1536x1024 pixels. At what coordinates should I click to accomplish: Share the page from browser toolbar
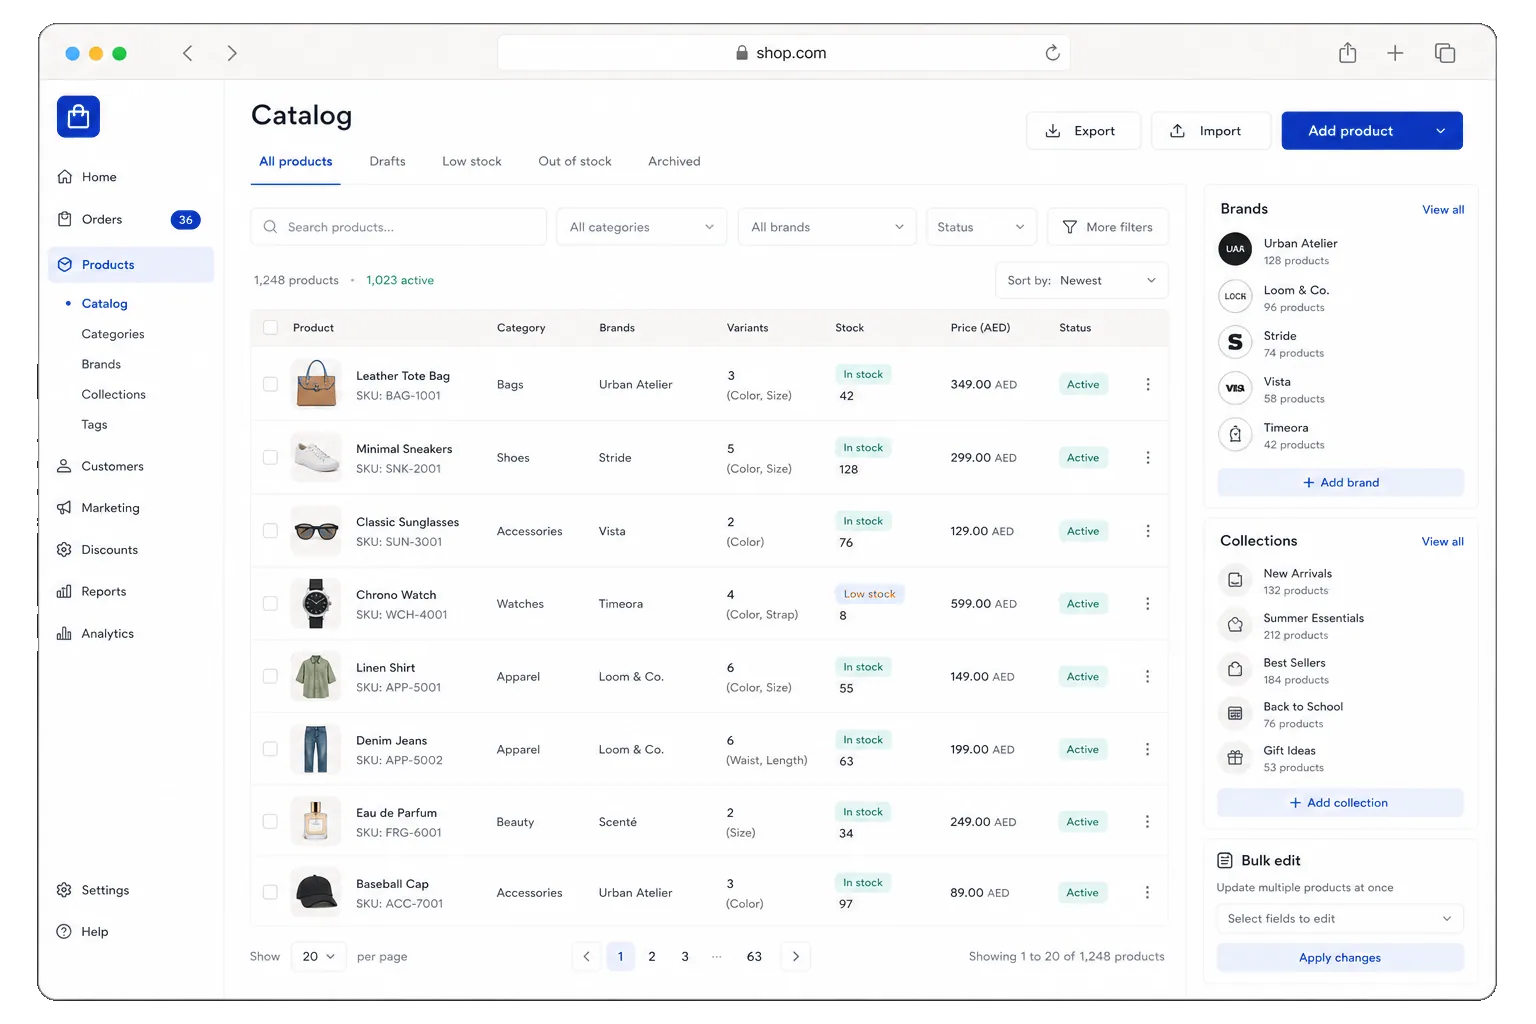1348,53
